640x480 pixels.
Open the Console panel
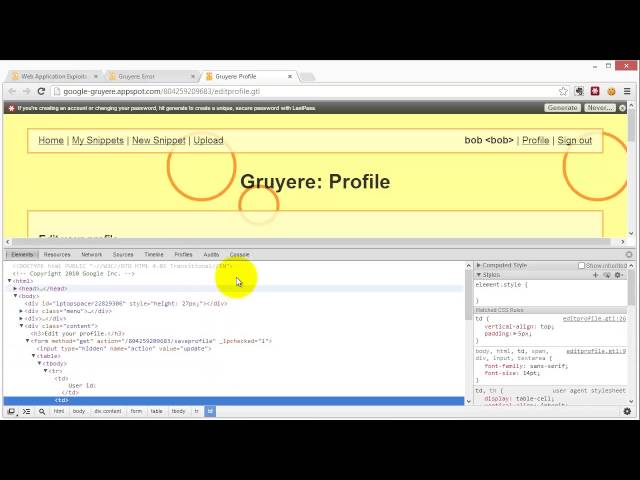pos(240,254)
